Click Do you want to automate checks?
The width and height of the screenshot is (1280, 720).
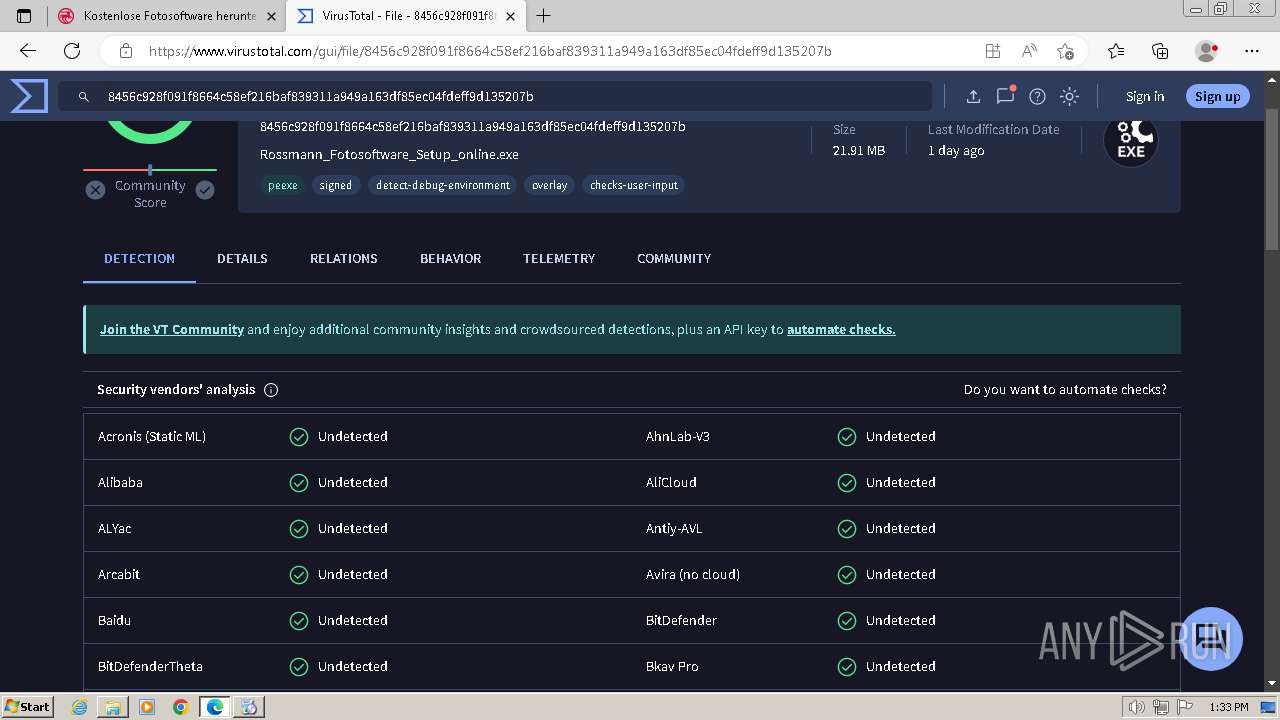[1065, 390]
